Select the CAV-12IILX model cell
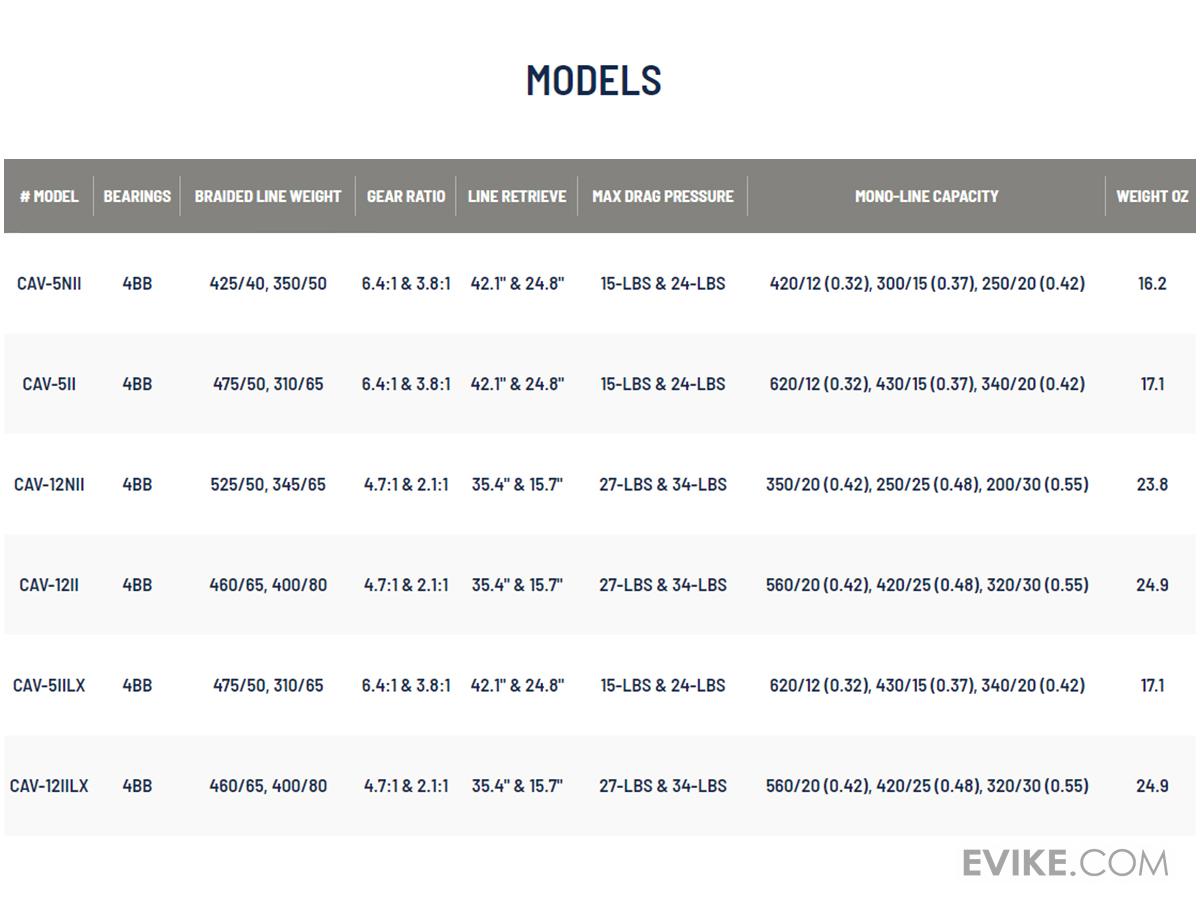The image size is (1200, 900). [x=49, y=786]
